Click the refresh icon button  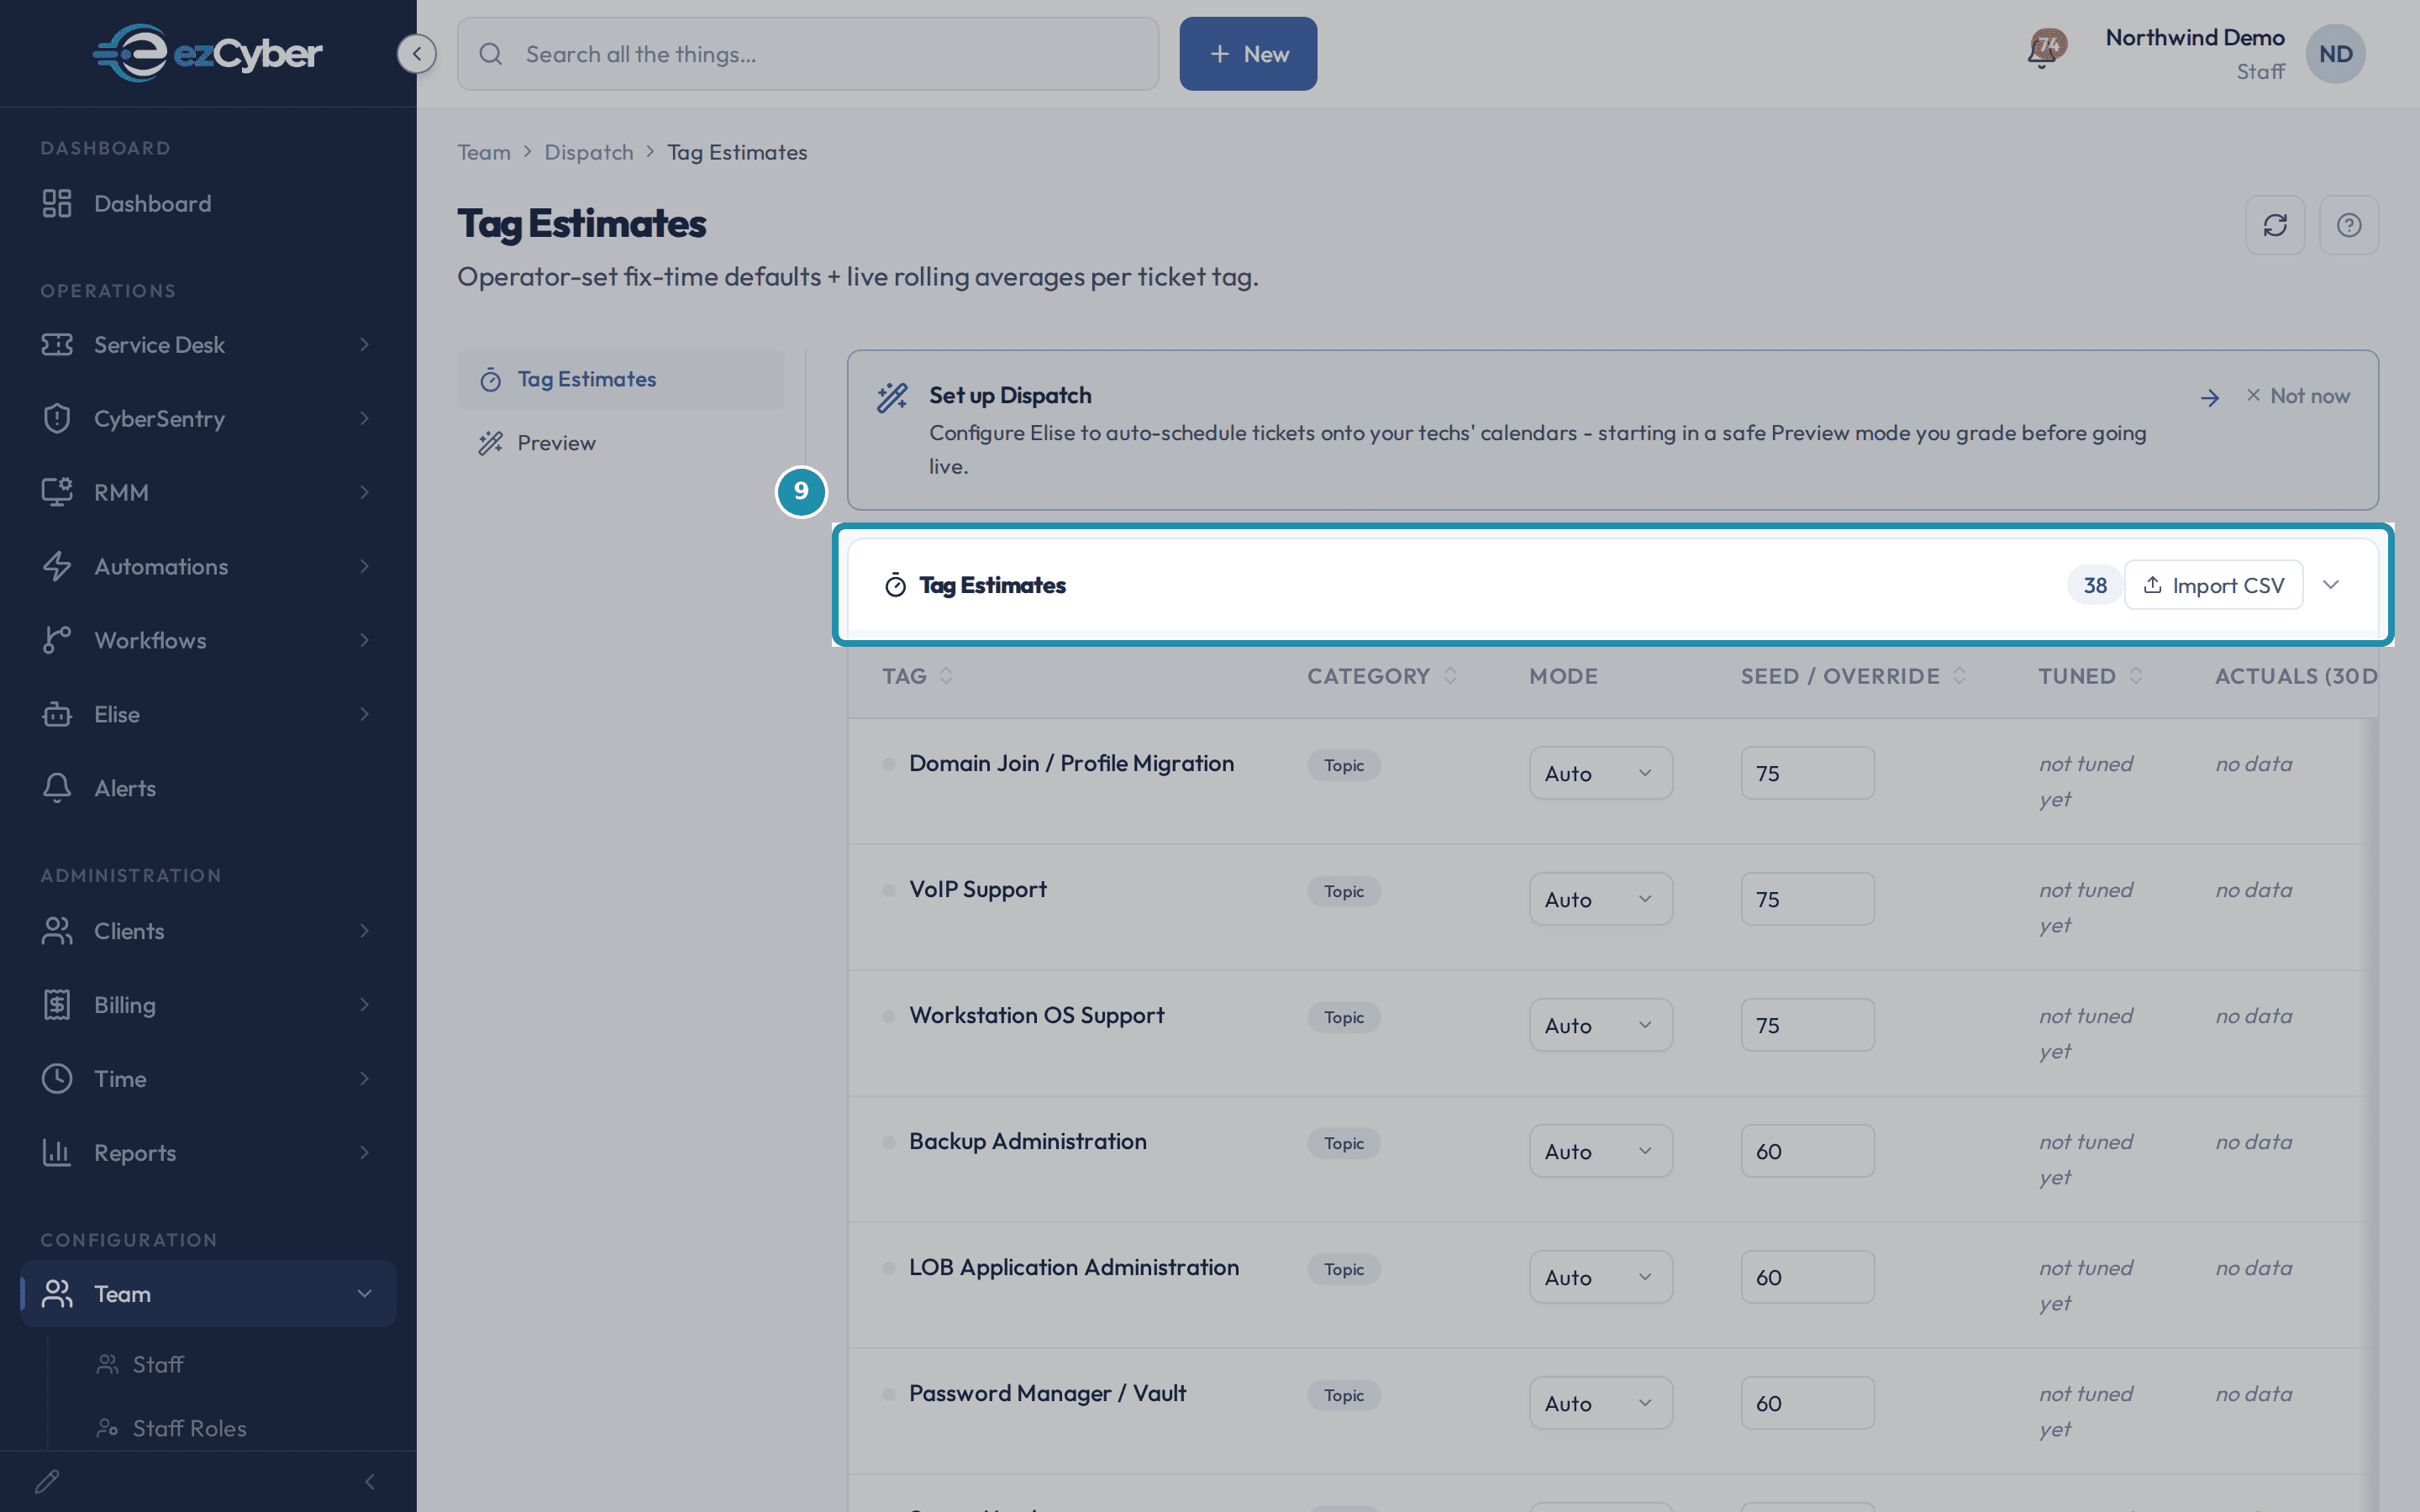click(x=2275, y=225)
